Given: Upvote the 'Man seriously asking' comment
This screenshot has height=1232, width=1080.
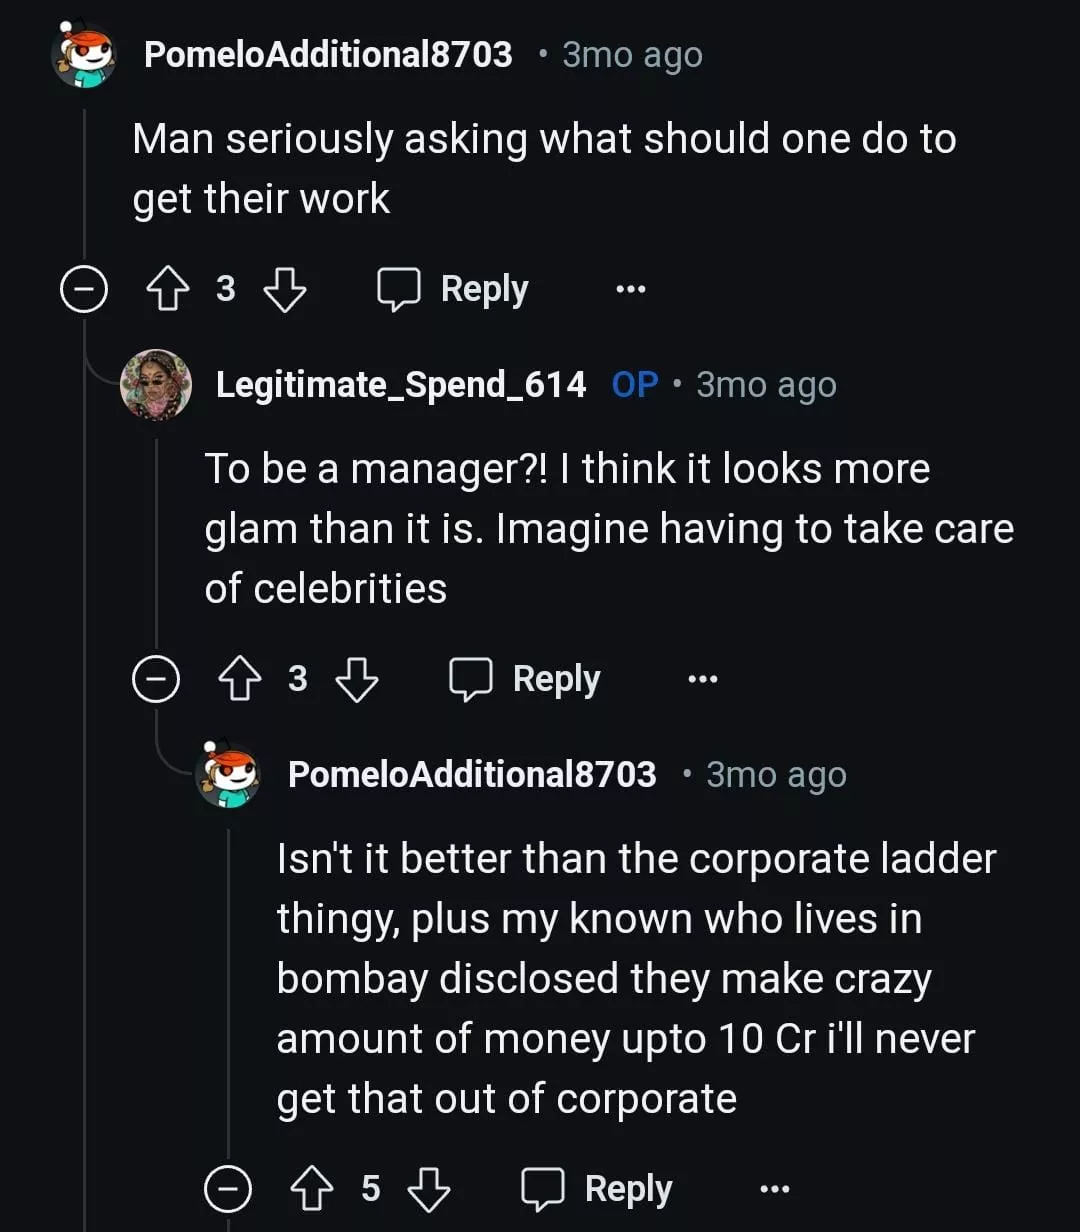Looking at the screenshot, I should pyautogui.click(x=168, y=290).
